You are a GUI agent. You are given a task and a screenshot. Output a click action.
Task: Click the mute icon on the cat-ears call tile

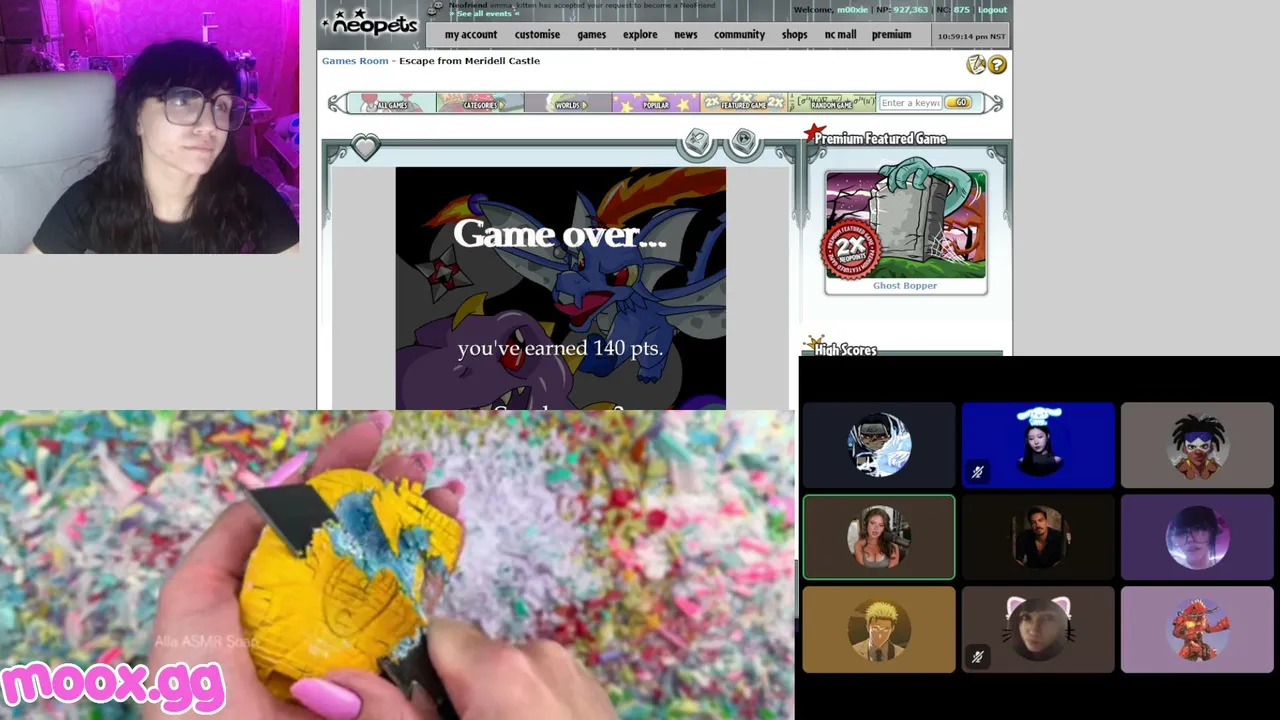click(x=977, y=657)
